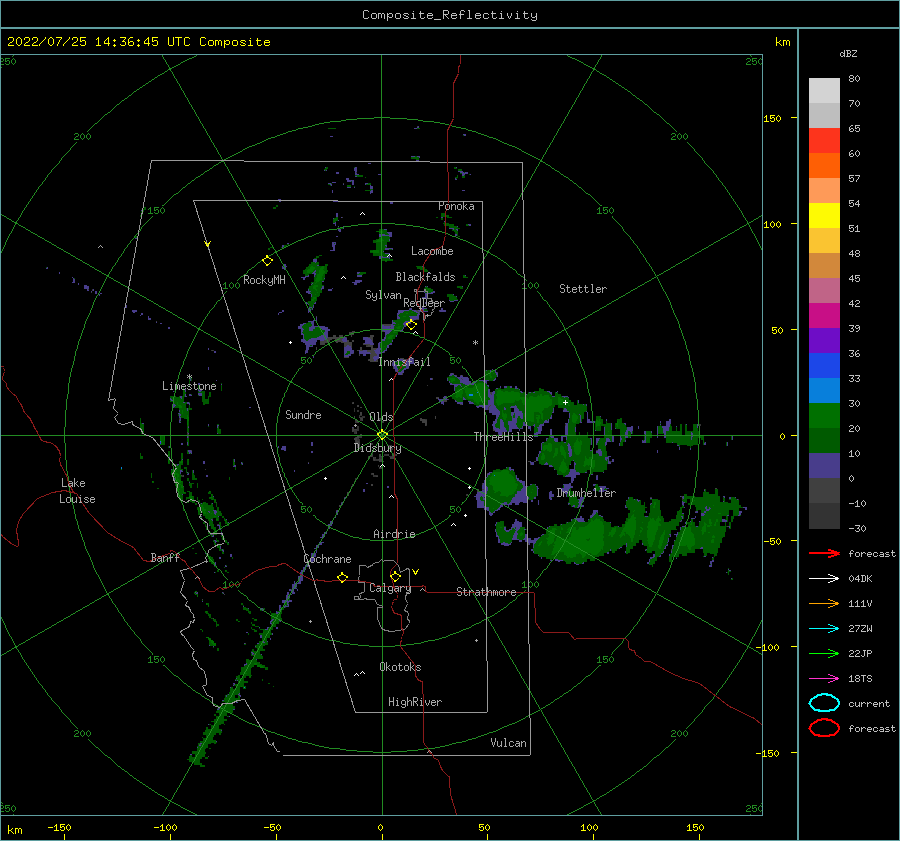900x841 pixels.
Task: Select the purple 36-39 dBZ color swatch
Action: pyautogui.click(x=824, y=340)
